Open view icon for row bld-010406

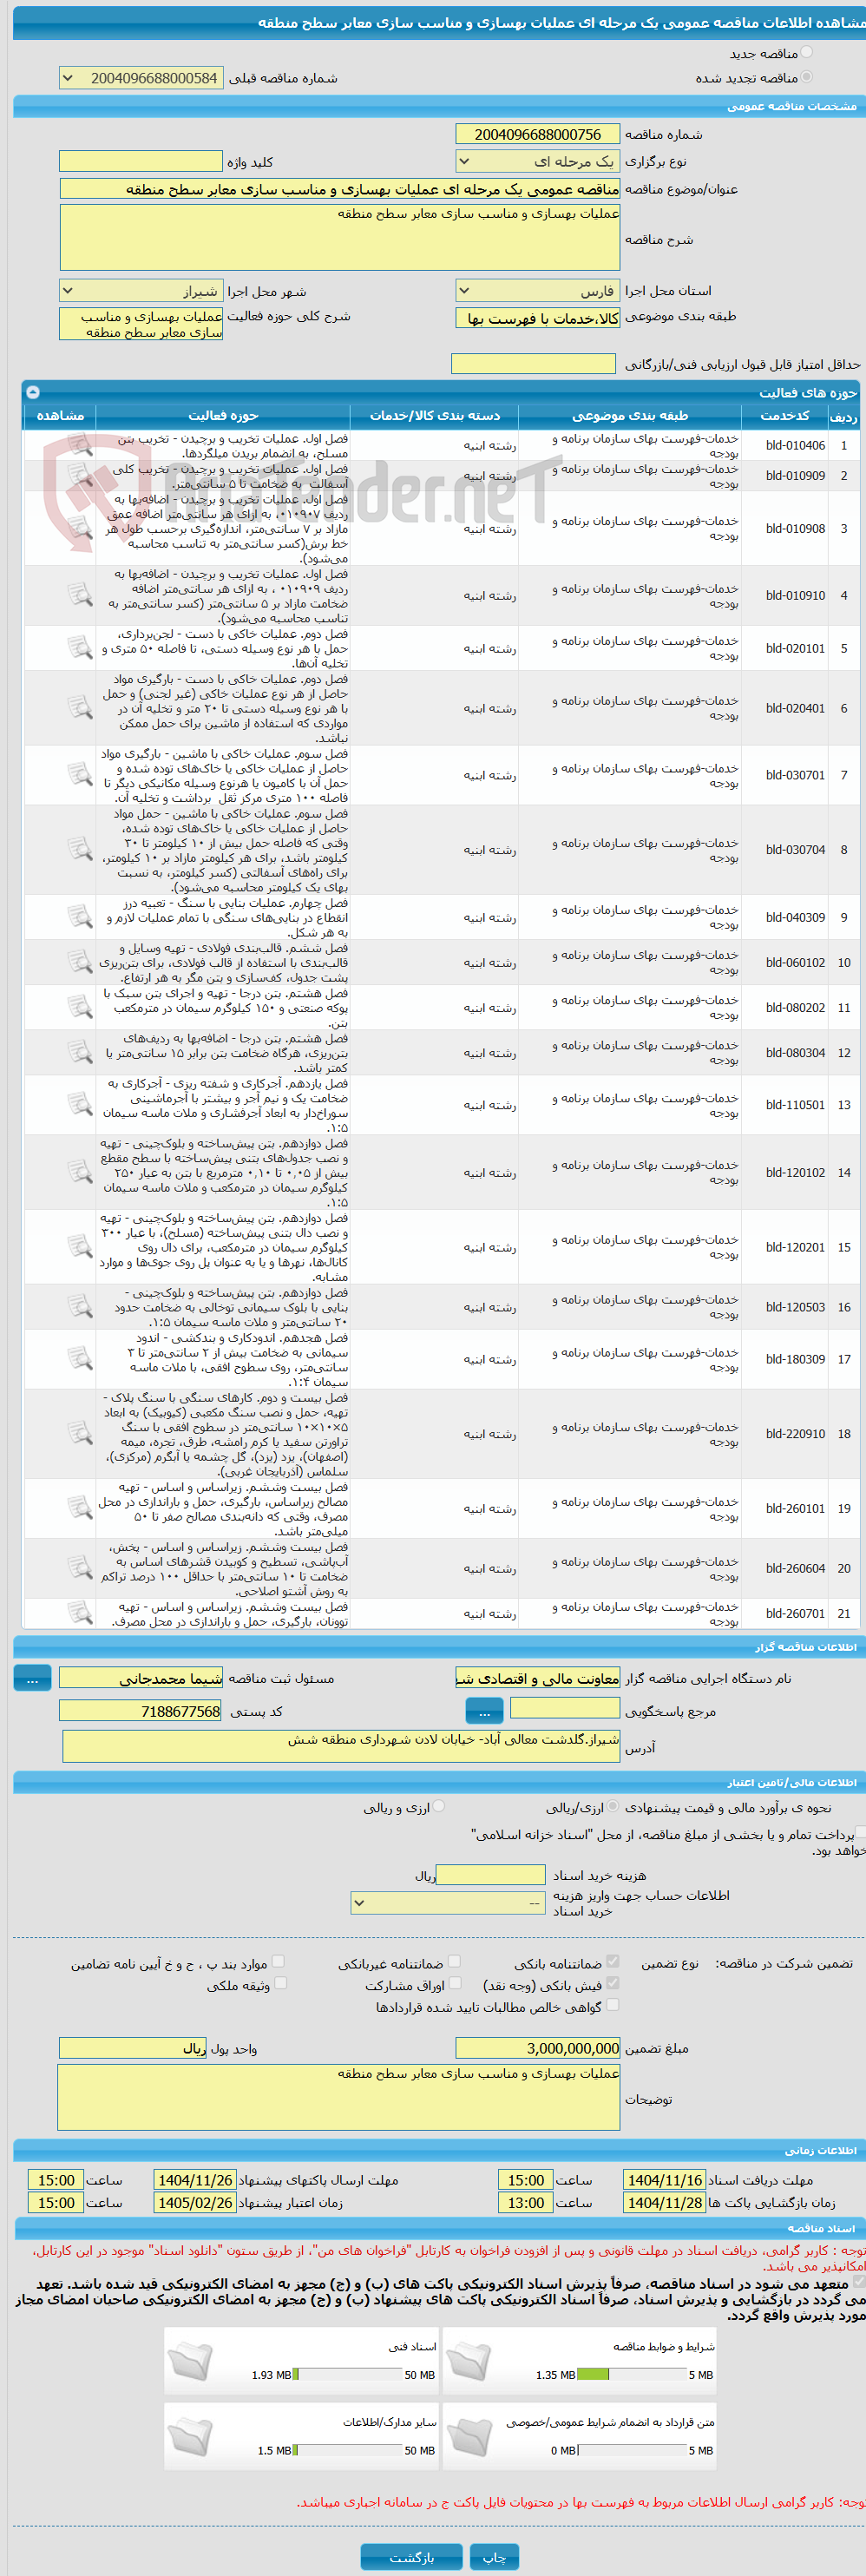(80, 445)
